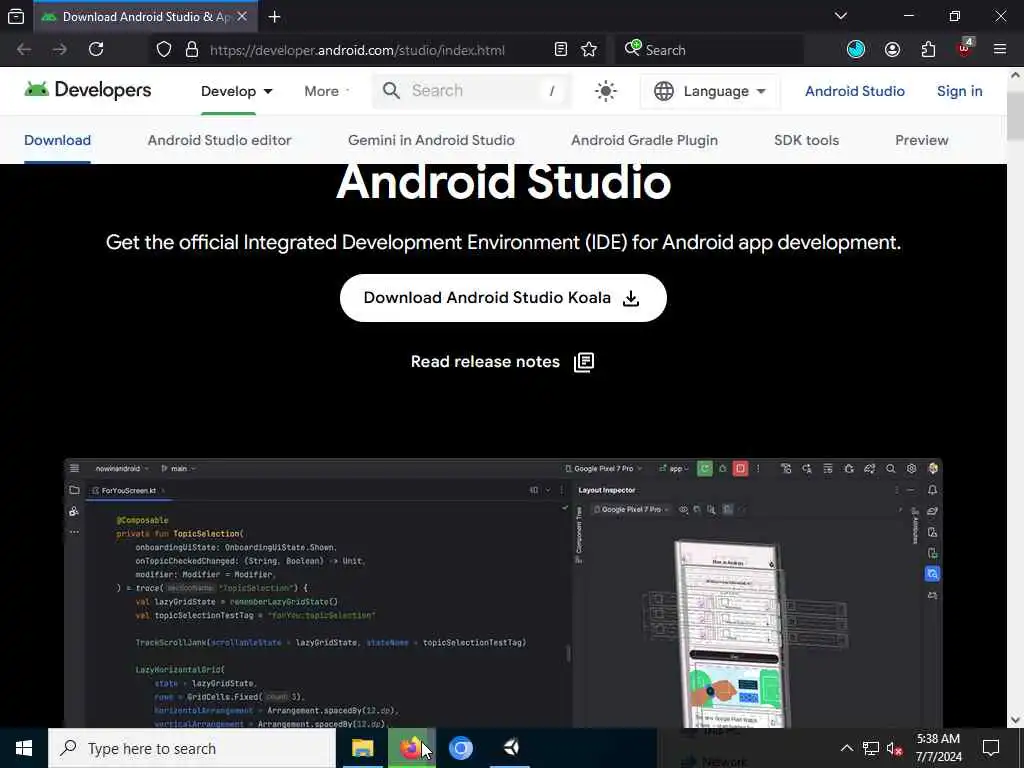Open File Explorer from the taskbar
Image resolution: width=1024 pixels, height=768 pixels.
[x=362, y=748]
